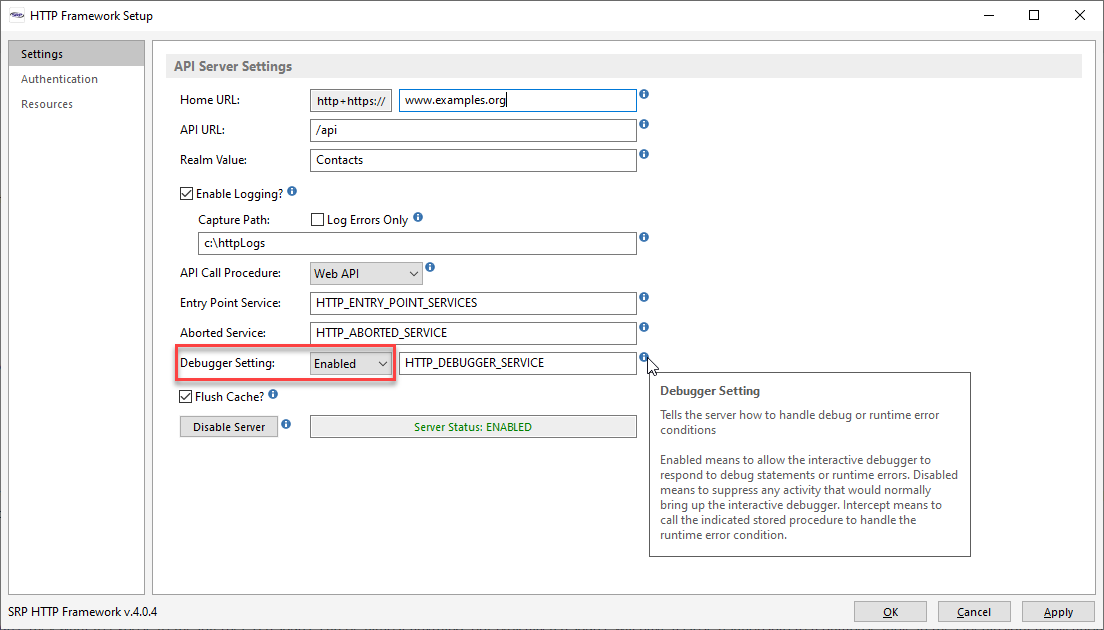Screen dimensions: 1104x630
Task: Click the Apply button
Action: click(1058, 612)
